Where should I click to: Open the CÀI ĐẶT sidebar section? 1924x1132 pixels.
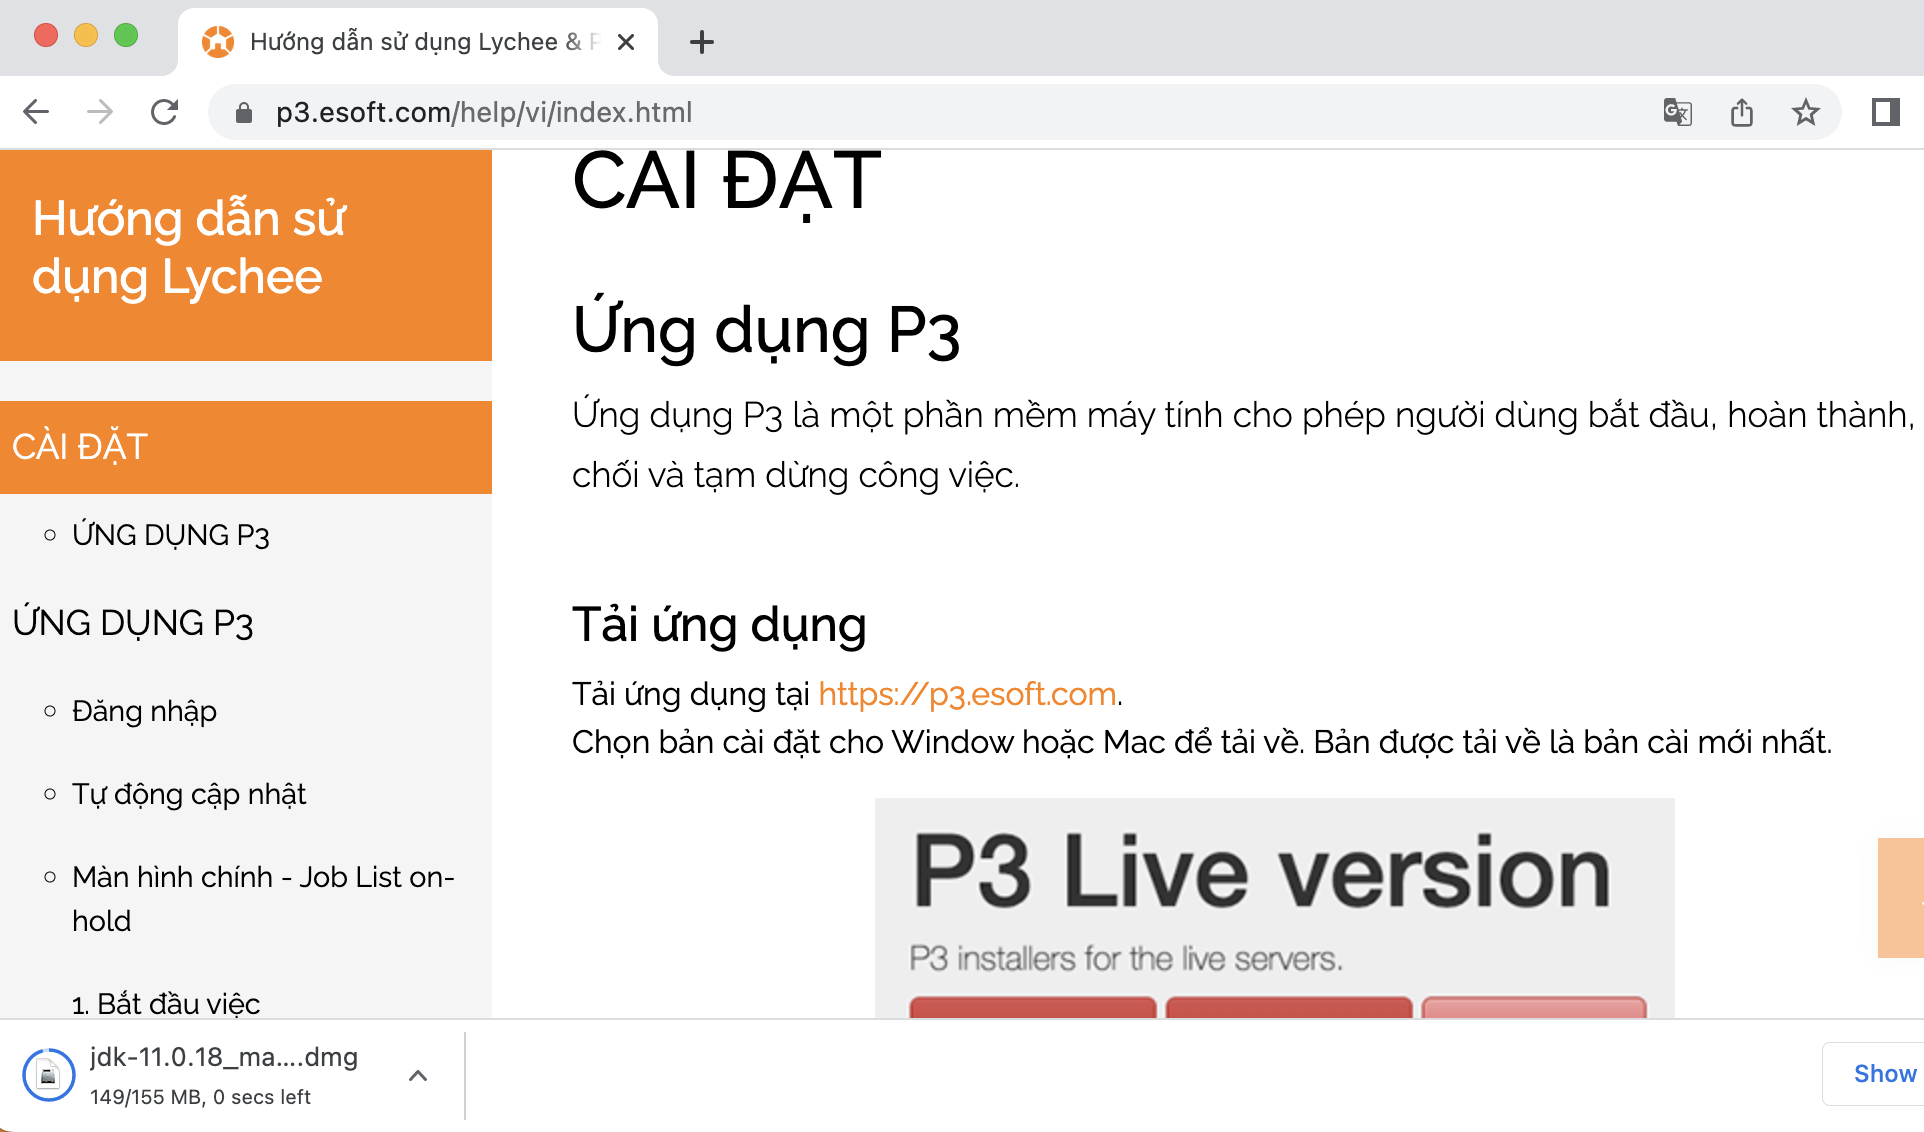click(x=246, y=447)
